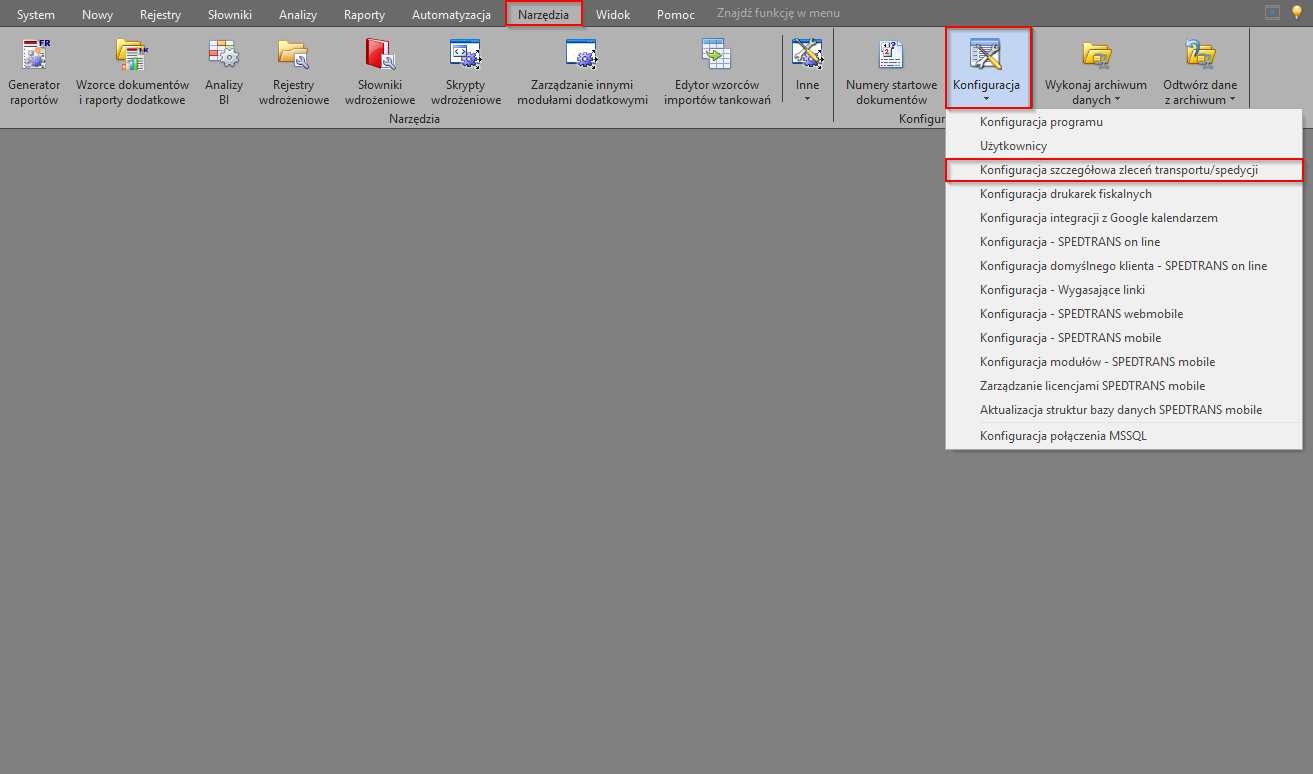The image size is (1313, 774).
Task: Select Konfiguracja szczegółowa zleceń transportu/spedycji
Action: pos(1118,170)
